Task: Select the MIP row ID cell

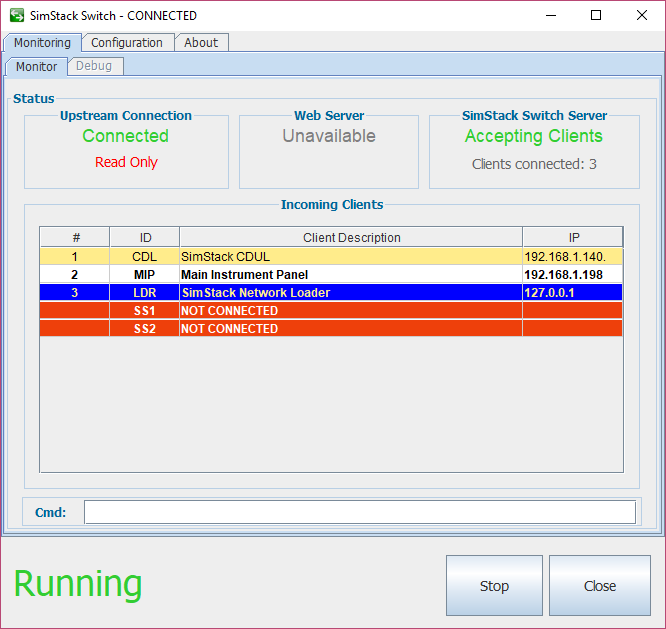Action: (144, 275)
